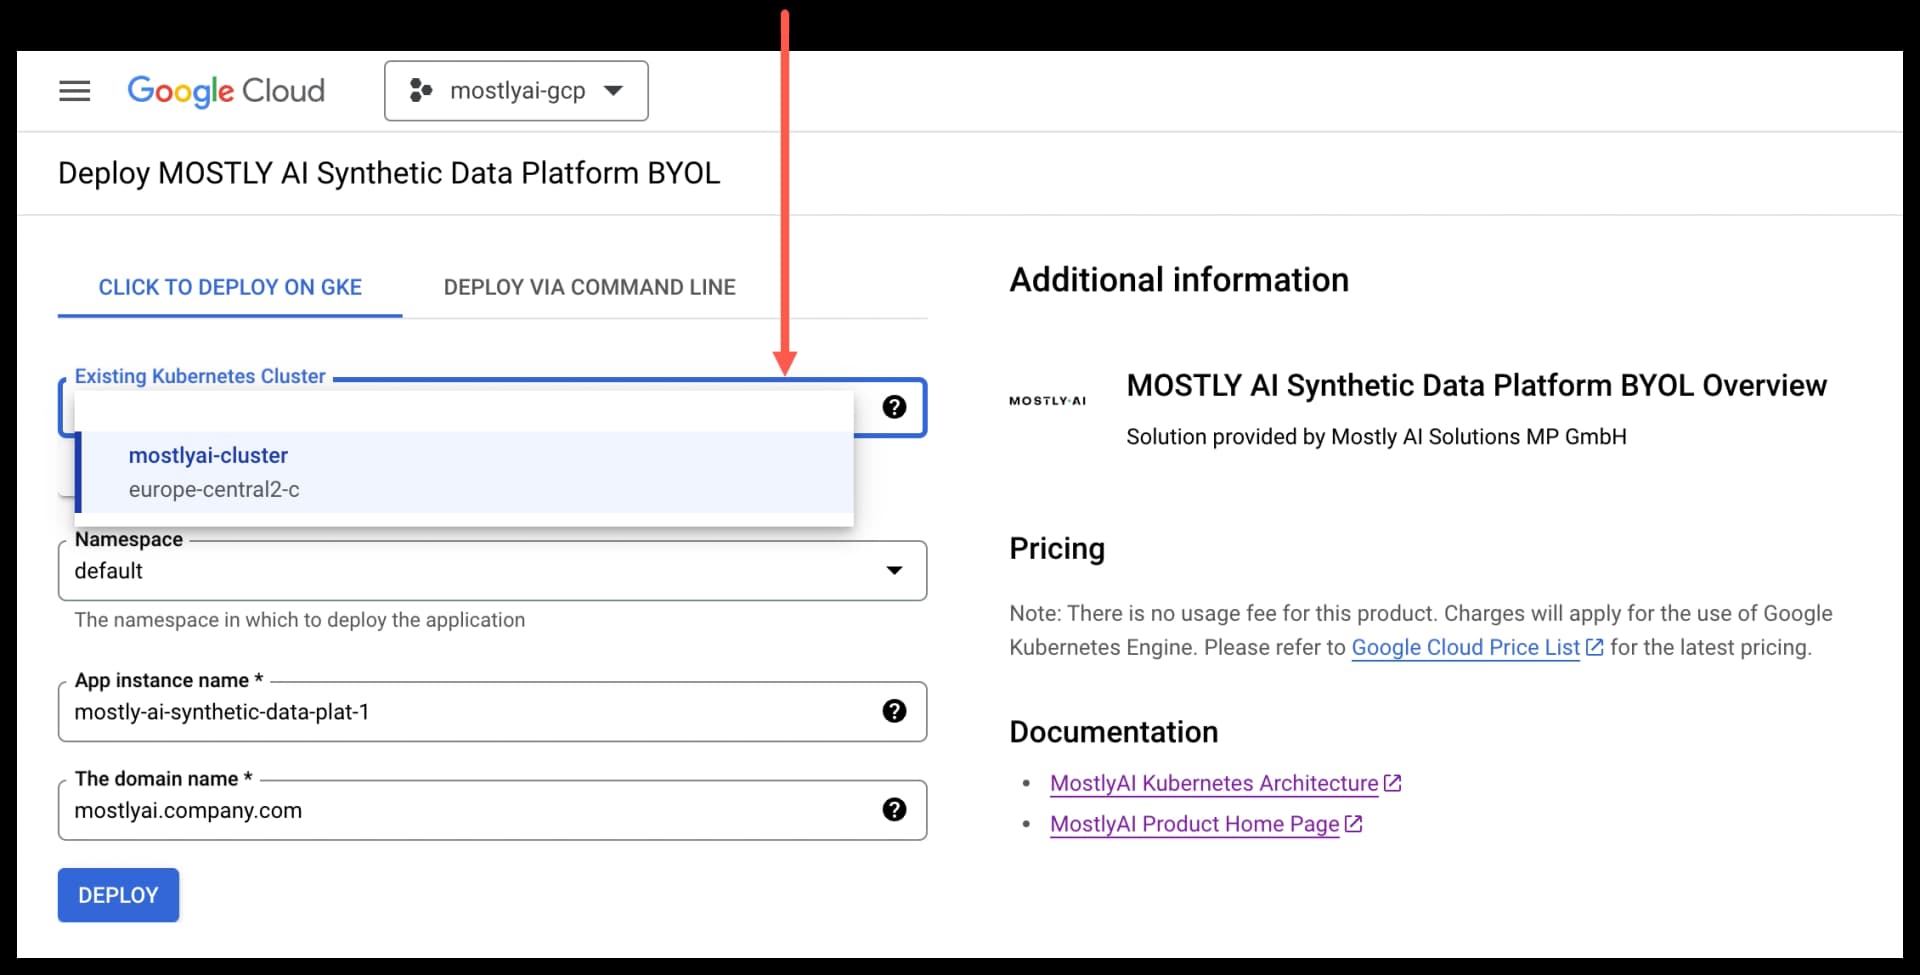Click the MOSTLY AI logo in Additional information
This screenshot has height=975, width=1920.
tap(1047, 400)
